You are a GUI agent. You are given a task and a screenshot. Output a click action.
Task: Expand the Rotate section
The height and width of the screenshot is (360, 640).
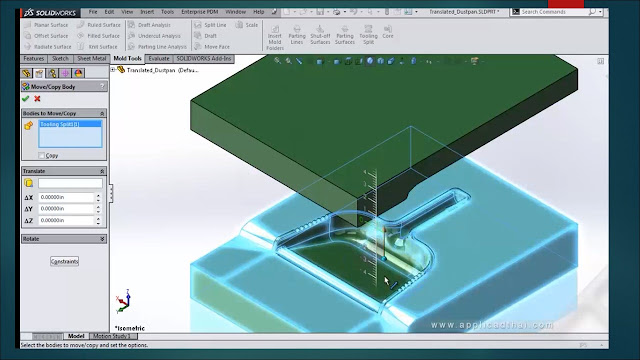(x=102, y=239)
